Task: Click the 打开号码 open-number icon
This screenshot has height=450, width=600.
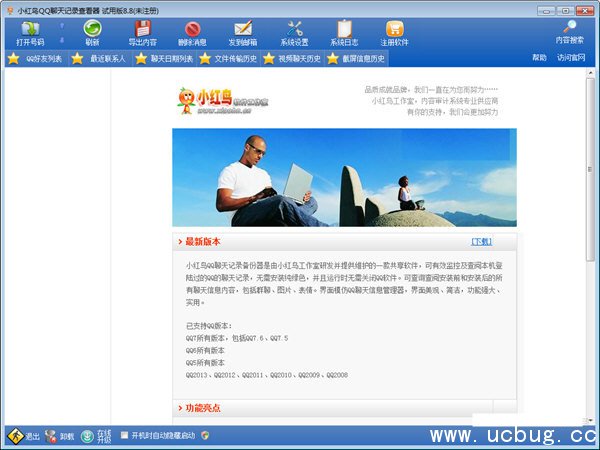Action: [x=30, y=29]
